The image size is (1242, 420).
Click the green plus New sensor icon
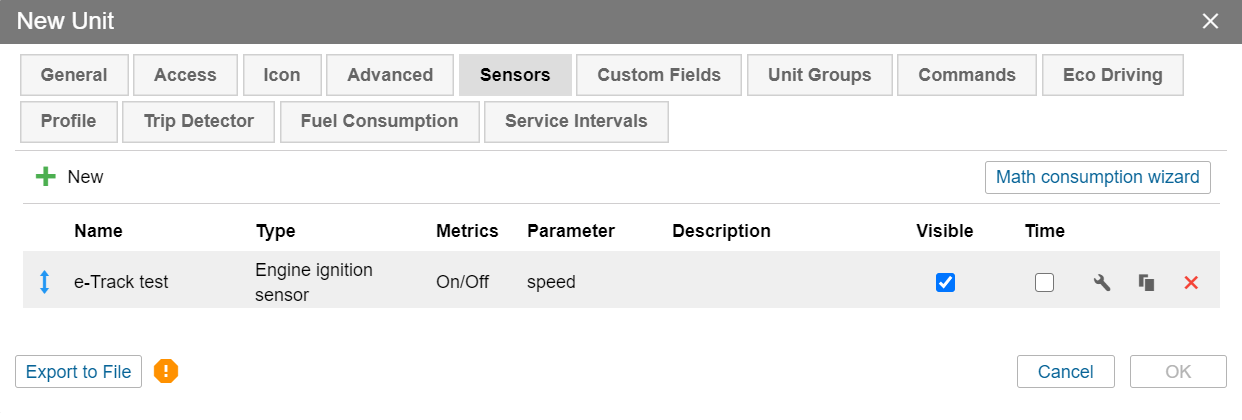click(x=46, y=177)
